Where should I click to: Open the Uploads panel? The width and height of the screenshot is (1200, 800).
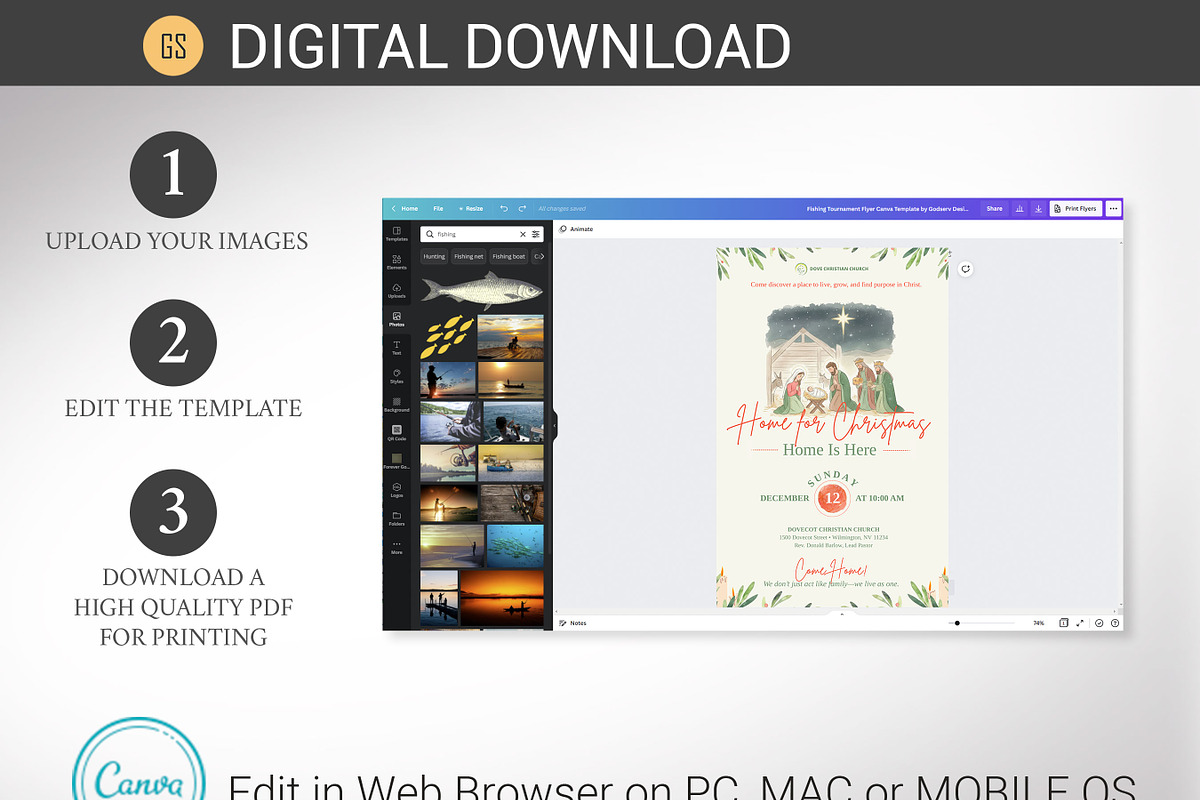point(397,291)
